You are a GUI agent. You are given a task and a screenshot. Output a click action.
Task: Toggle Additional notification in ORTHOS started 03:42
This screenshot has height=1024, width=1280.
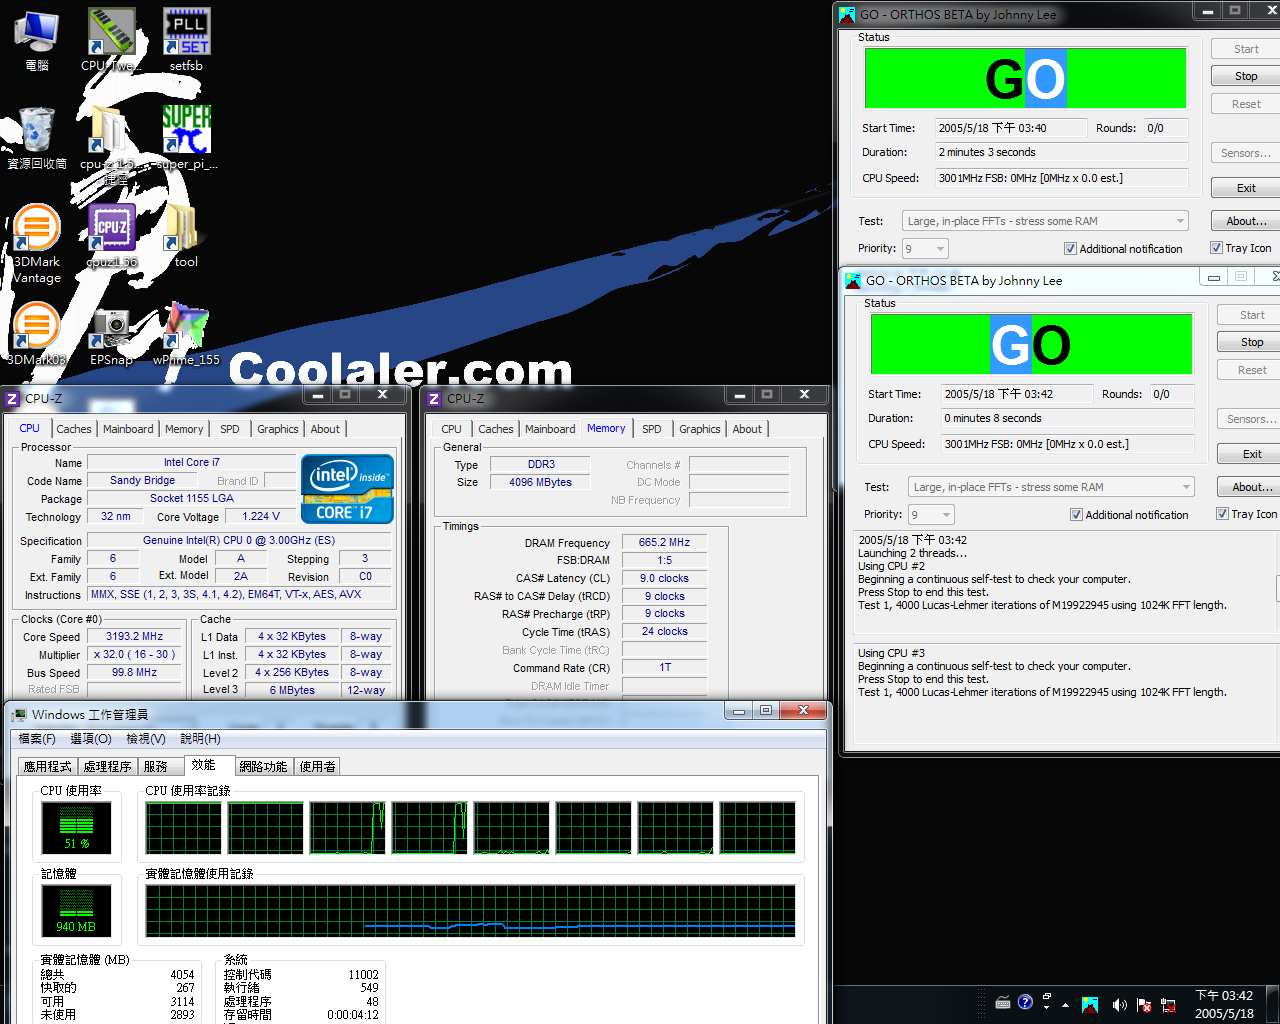tap(1076, 515)
